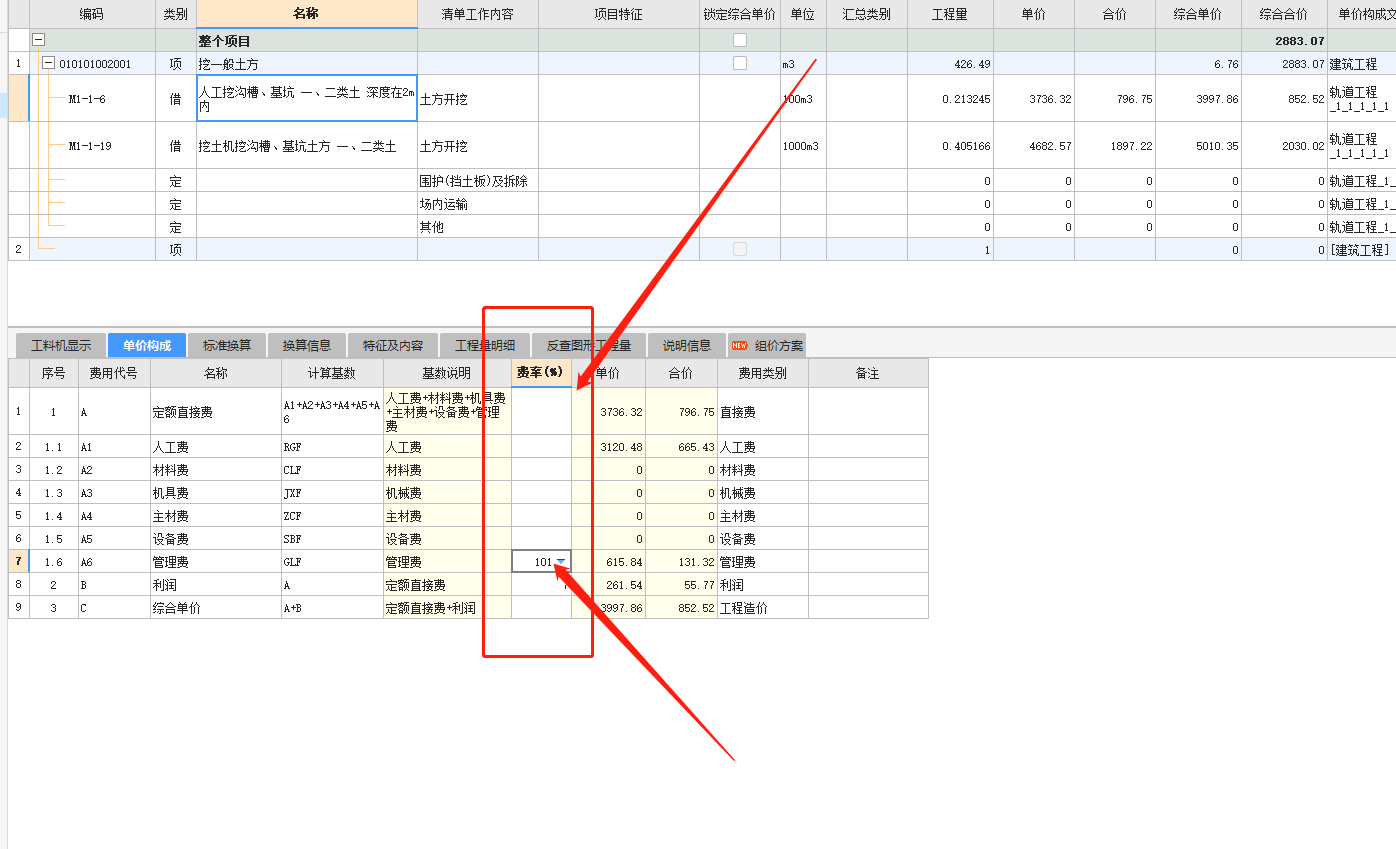Screen dimensions: 1396x849
Task: Click the A+B calculation base cell
Action: point(332,608)
